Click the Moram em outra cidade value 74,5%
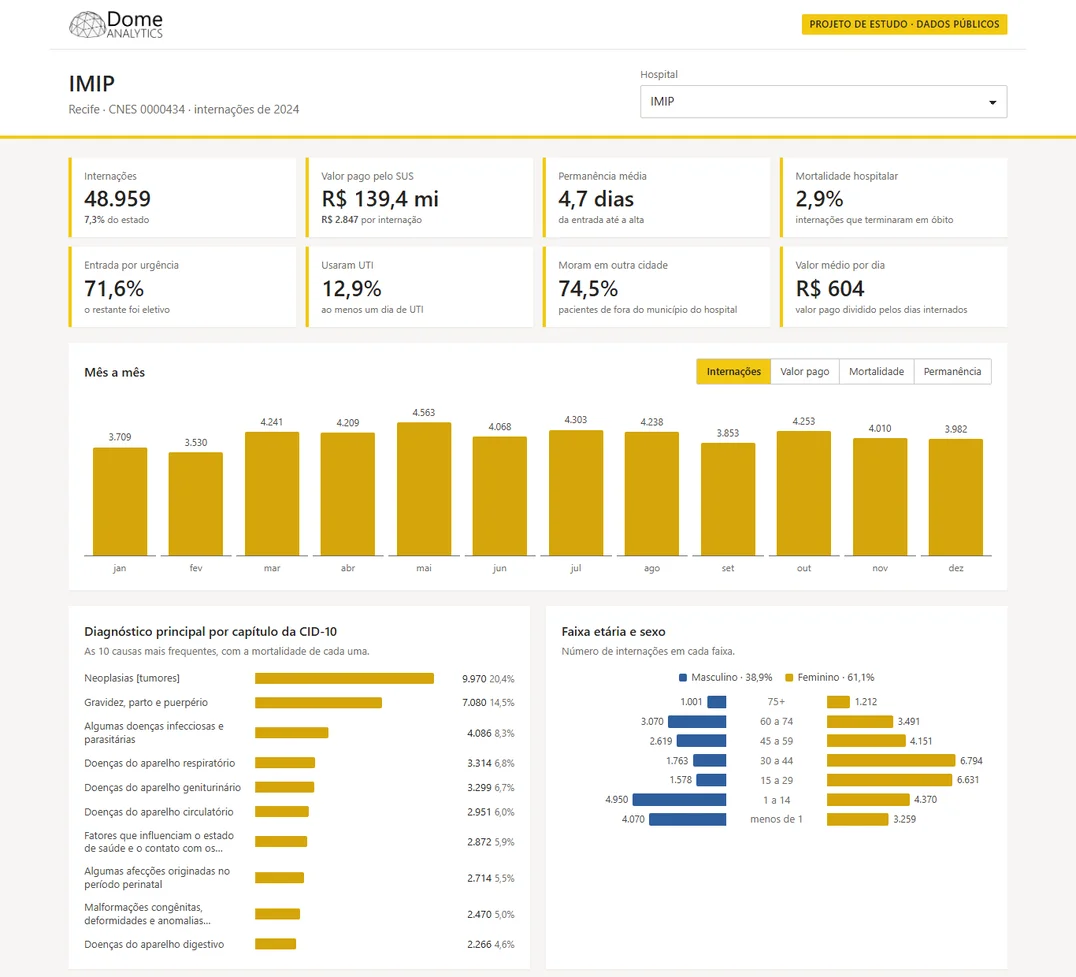 tap(588, 289)
